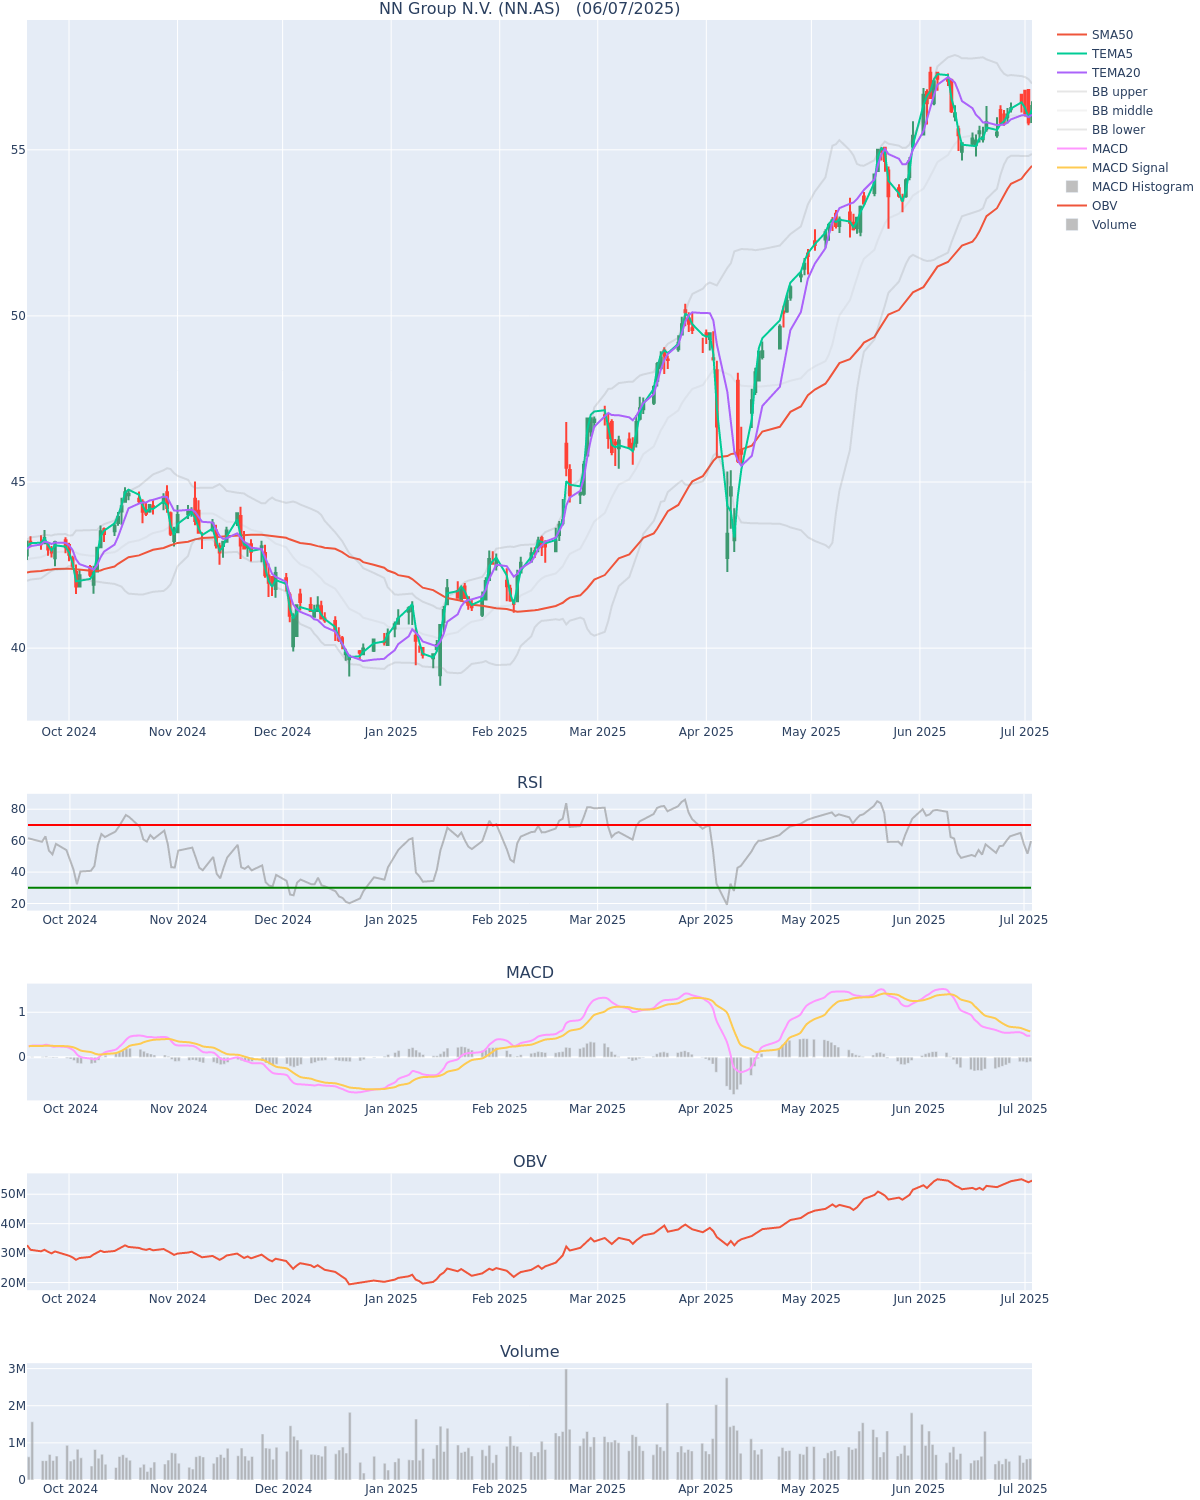This screenshot has width=1200, height=1500.
Task: Click the green RSI oversold line at 30
Action: pos(529,888)
